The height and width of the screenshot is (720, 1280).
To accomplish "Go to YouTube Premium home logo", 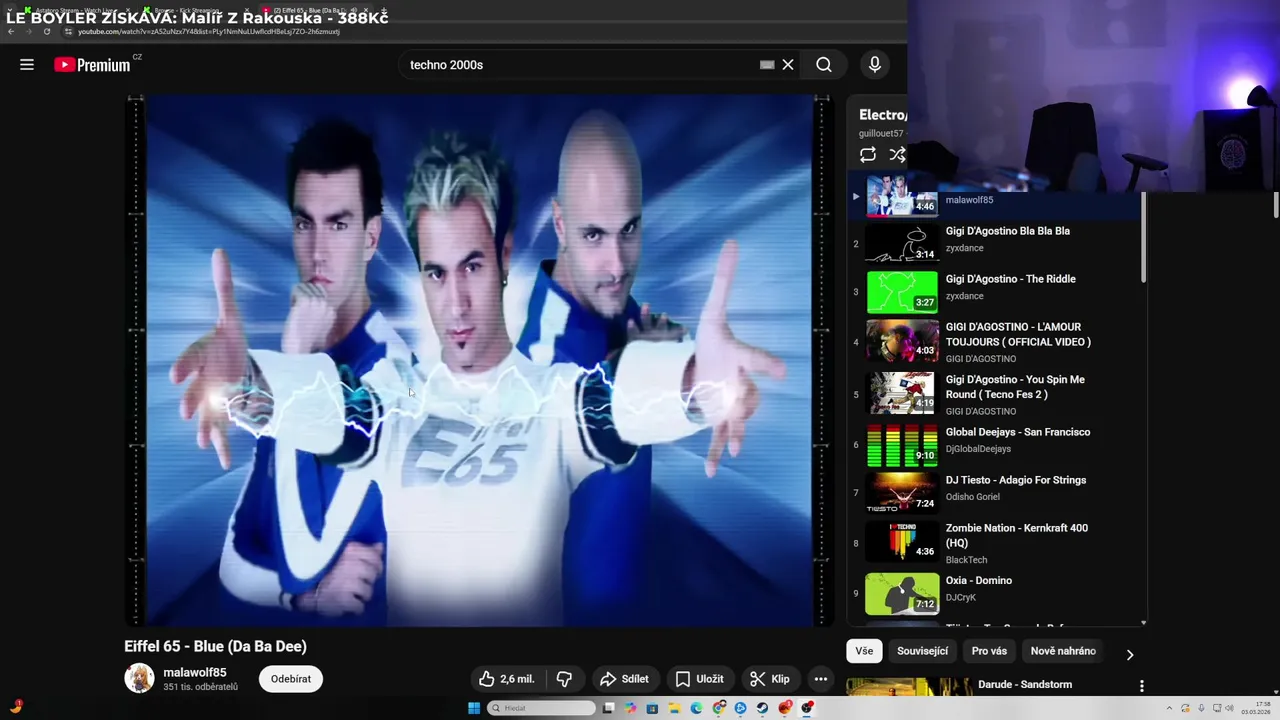I will tap(92, 65).
